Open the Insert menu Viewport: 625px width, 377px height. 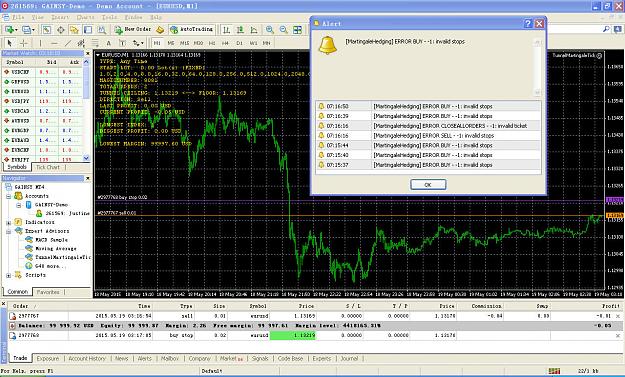[x=60, y=17]
